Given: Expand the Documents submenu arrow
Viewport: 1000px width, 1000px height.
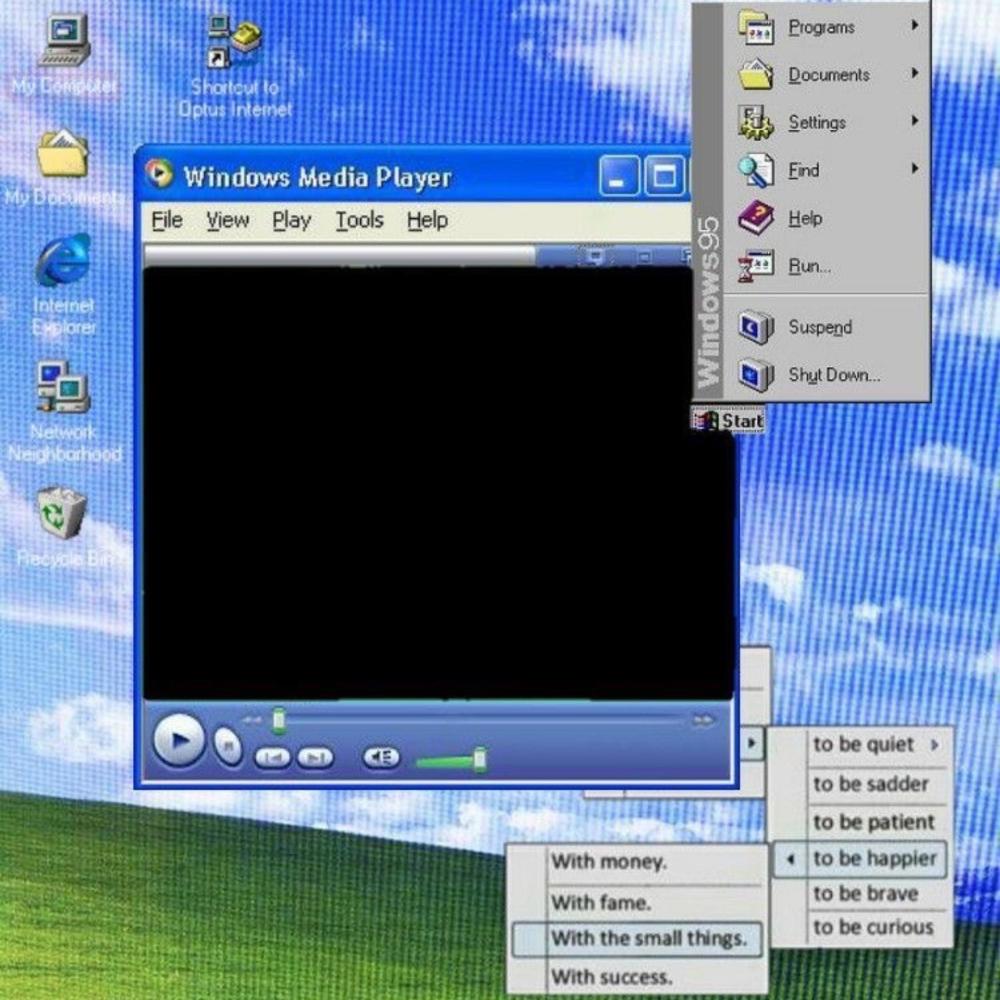Looking at the screenshot, I should [x=915, y=73].
